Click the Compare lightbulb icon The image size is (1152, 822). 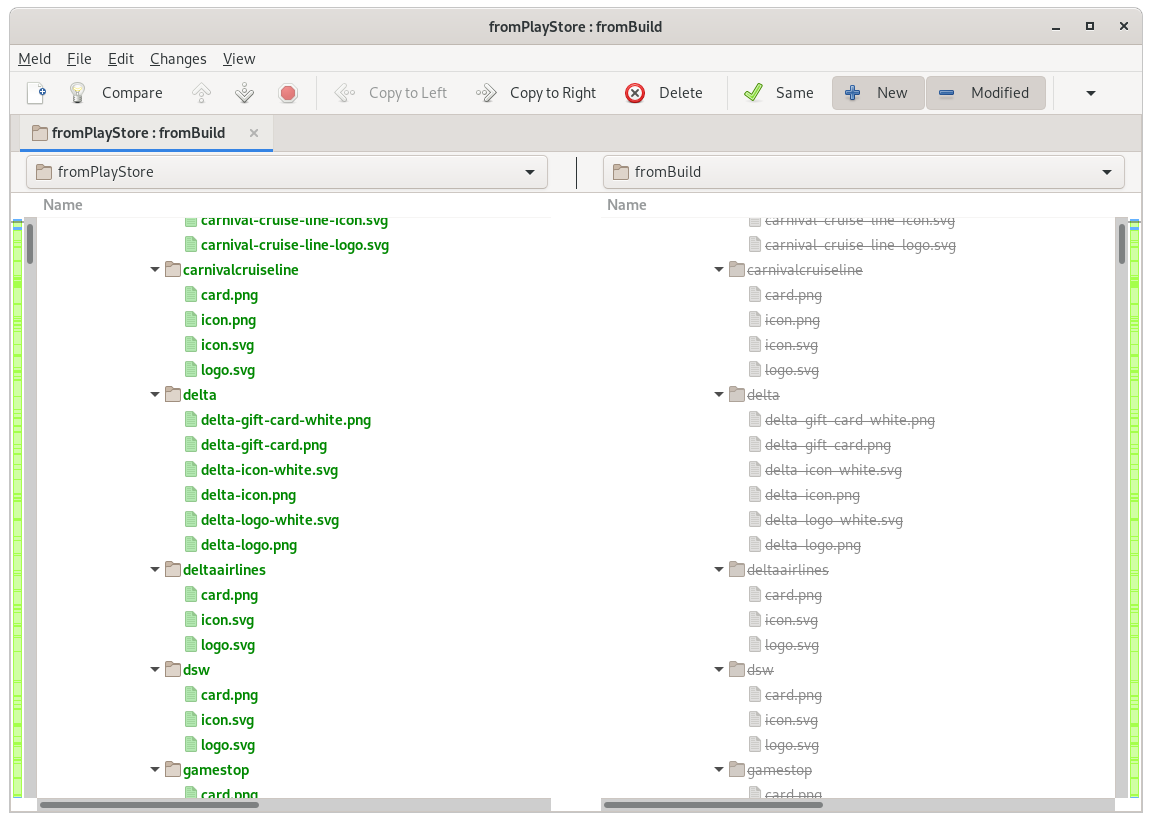[77, 93]
